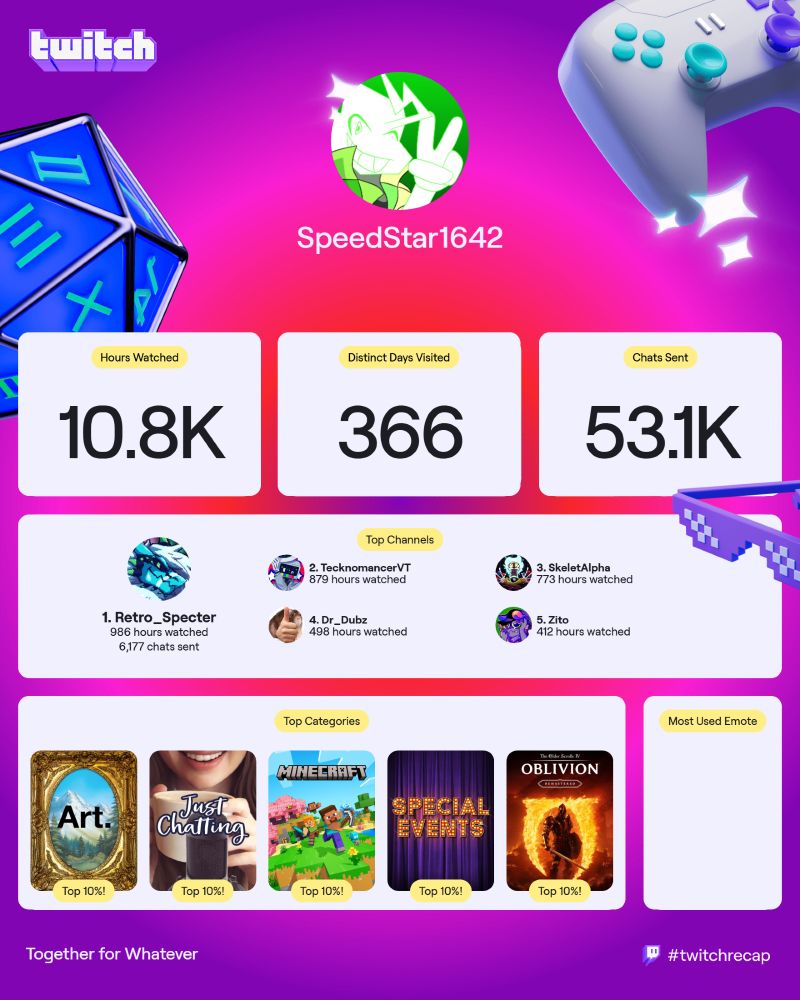Viewport: 800px width, 1000px height.
Task: Open Dr_Dubz channel avatar
Action: click(286, 625)
